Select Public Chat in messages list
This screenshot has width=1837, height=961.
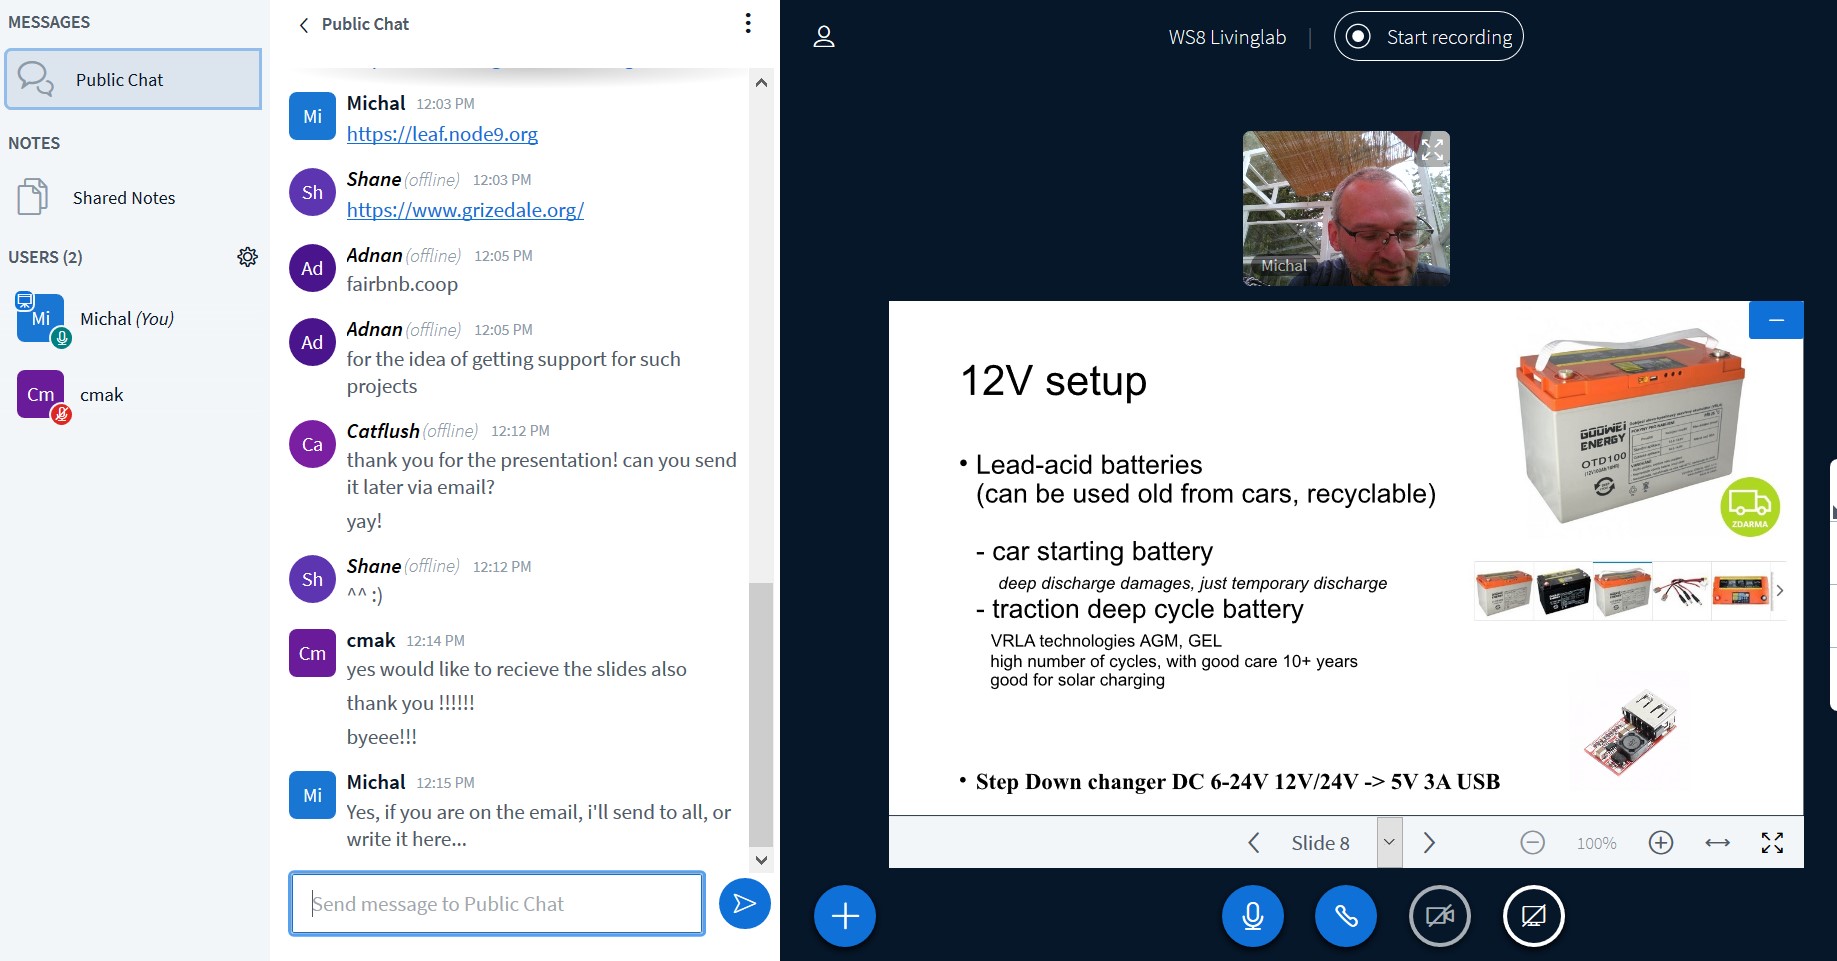coord(133,80)
